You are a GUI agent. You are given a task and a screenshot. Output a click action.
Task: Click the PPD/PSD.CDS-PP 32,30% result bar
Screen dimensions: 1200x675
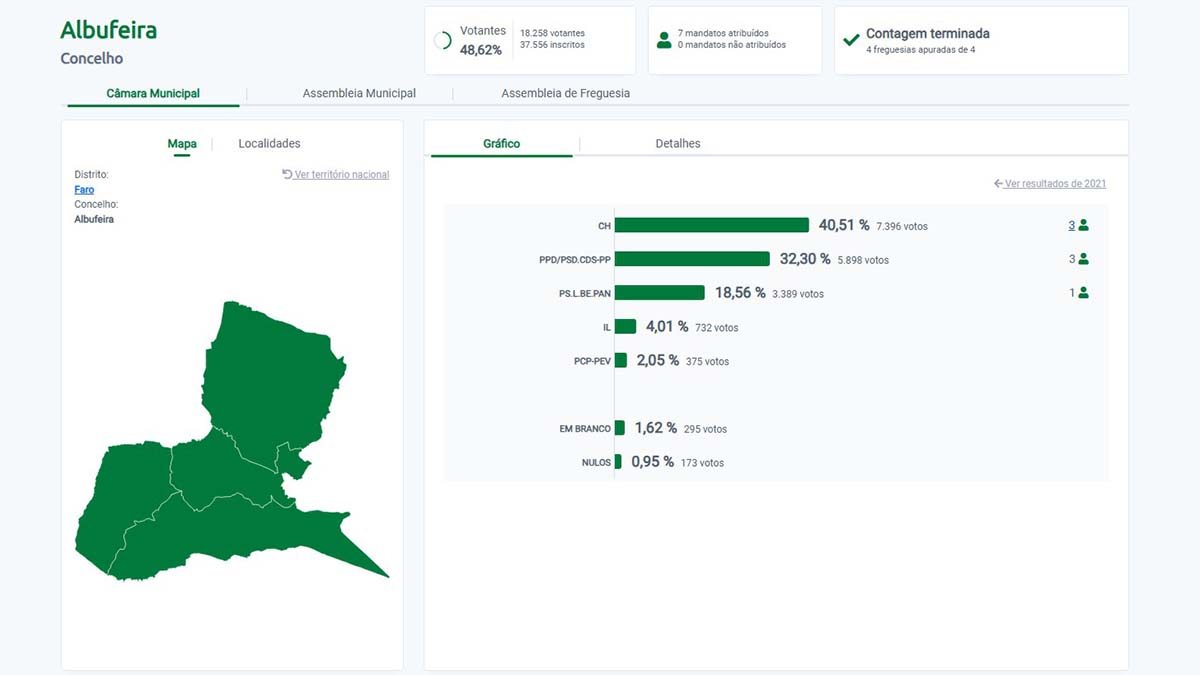(x=692, y=259)
